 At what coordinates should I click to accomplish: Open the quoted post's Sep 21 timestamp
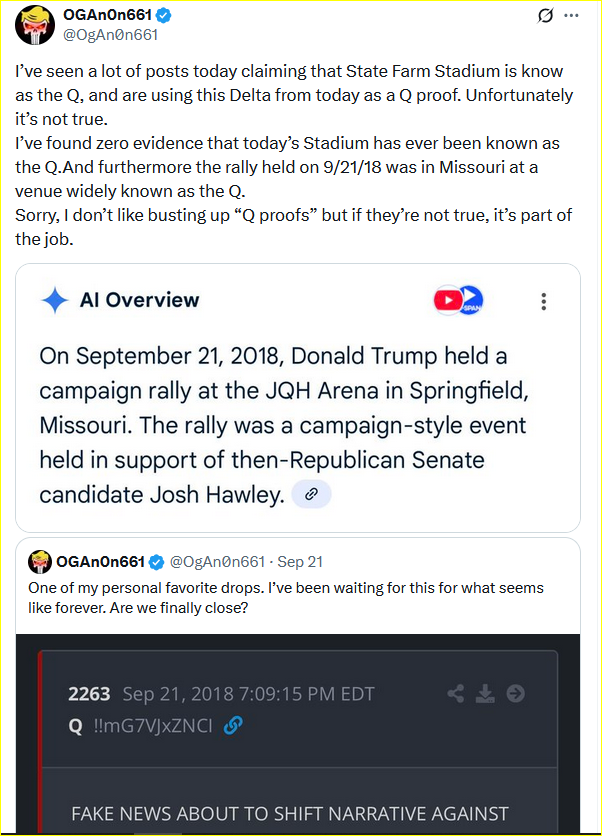[x=300, y=562]
